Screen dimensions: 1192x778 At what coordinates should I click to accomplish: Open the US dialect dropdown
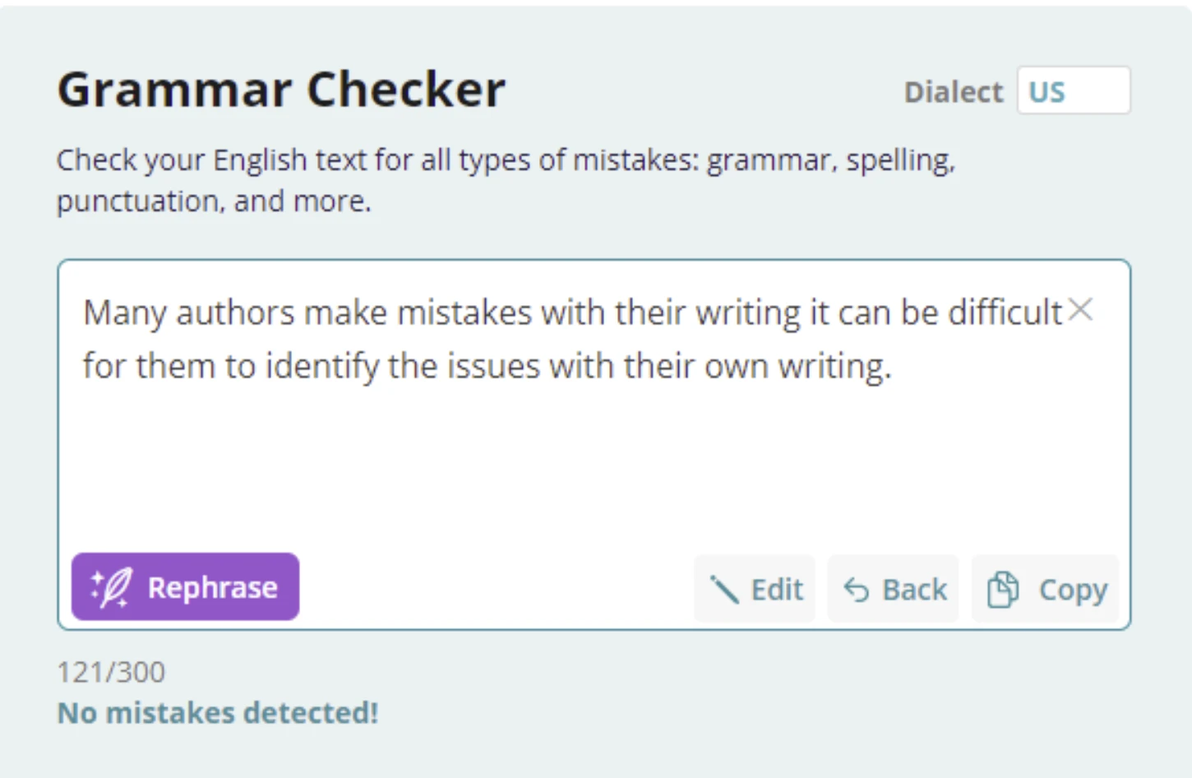[1073, 91]
